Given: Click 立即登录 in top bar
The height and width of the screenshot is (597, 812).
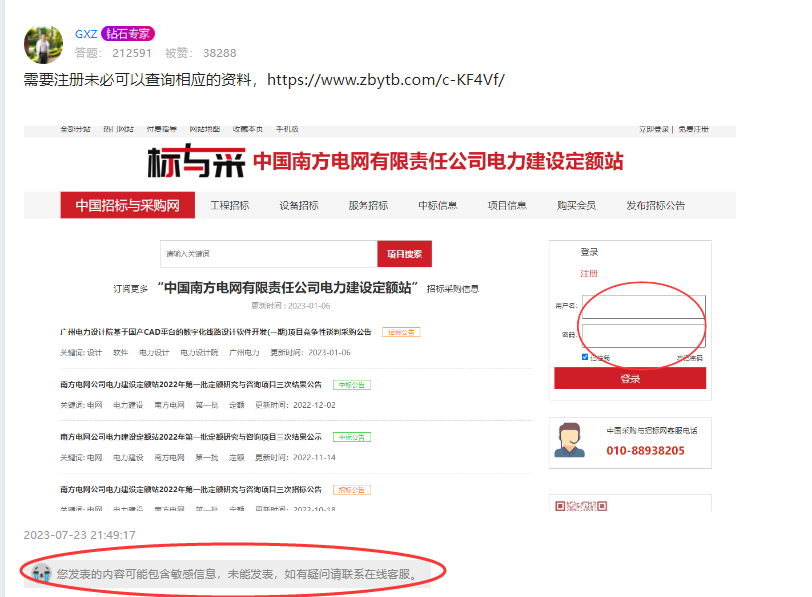Looking at the screenshot, I should (x=654, y=129).
